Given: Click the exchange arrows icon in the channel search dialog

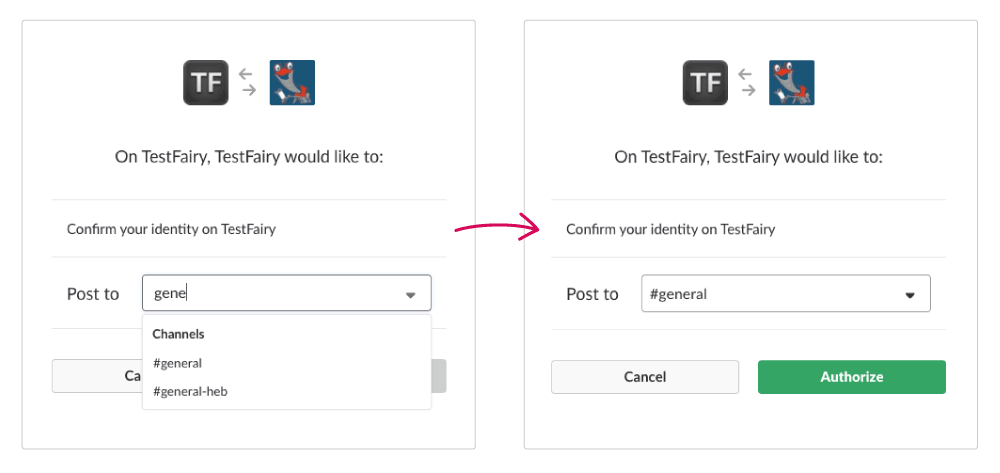Looking at the screenshot, I should tap(248, 83).
